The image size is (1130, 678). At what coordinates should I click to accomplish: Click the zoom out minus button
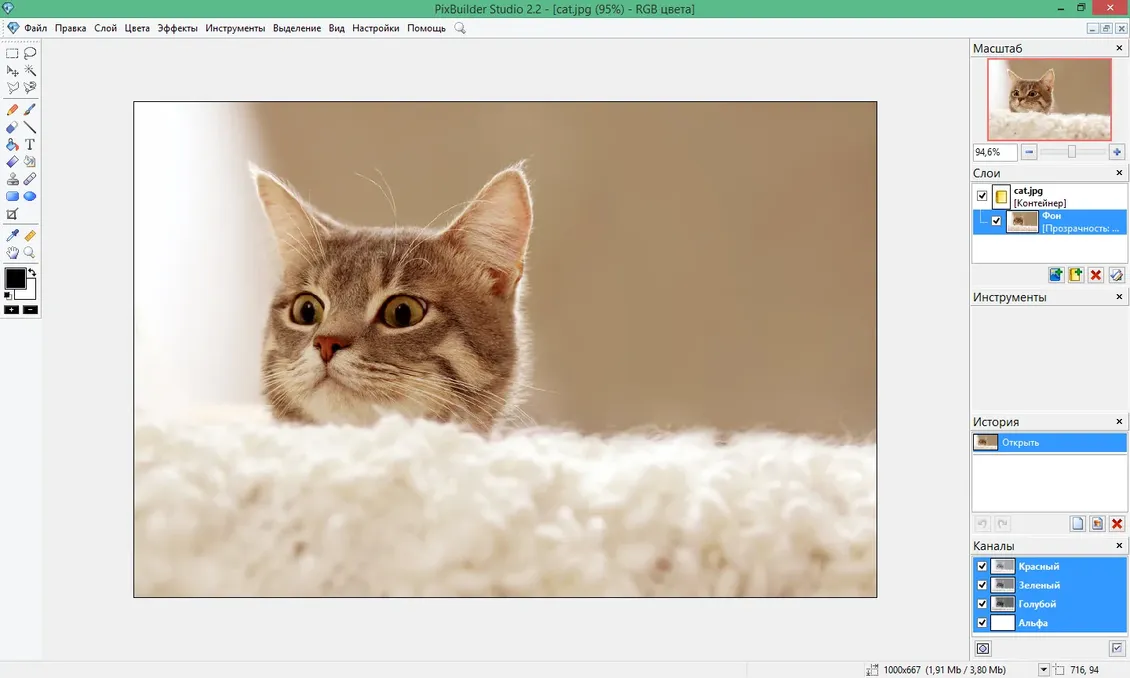click(1029, 152)
